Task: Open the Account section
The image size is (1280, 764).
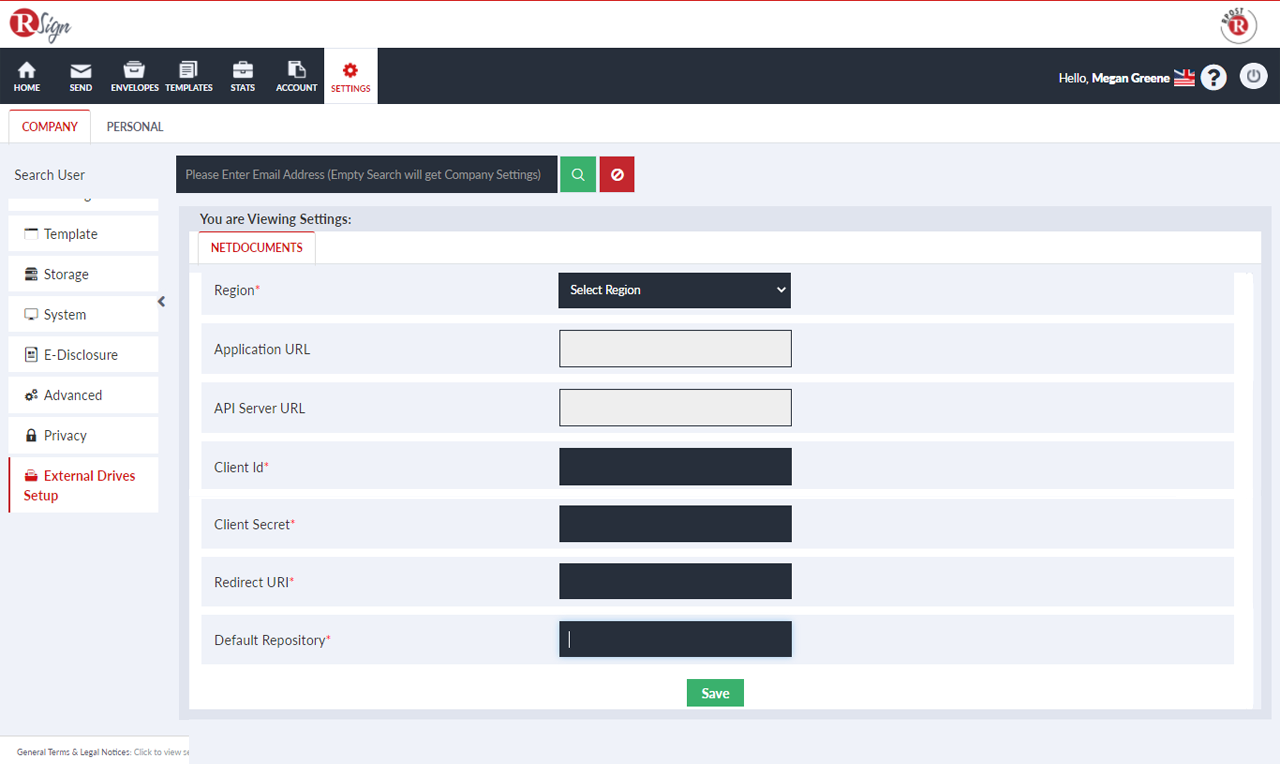Action: click(x=296, y=75)
